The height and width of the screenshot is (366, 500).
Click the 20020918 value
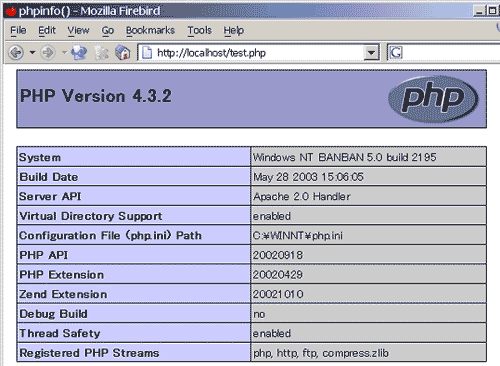278,255
